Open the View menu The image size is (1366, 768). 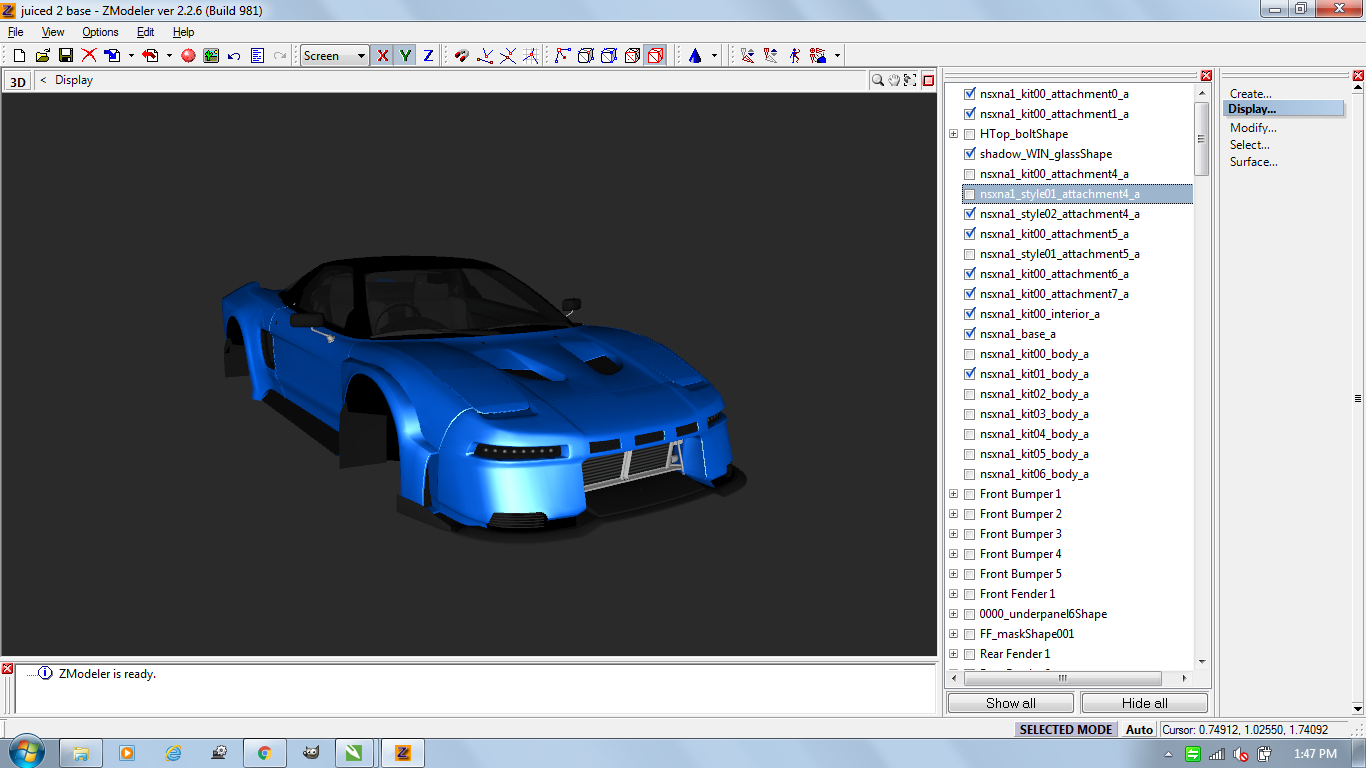point(53,32)
